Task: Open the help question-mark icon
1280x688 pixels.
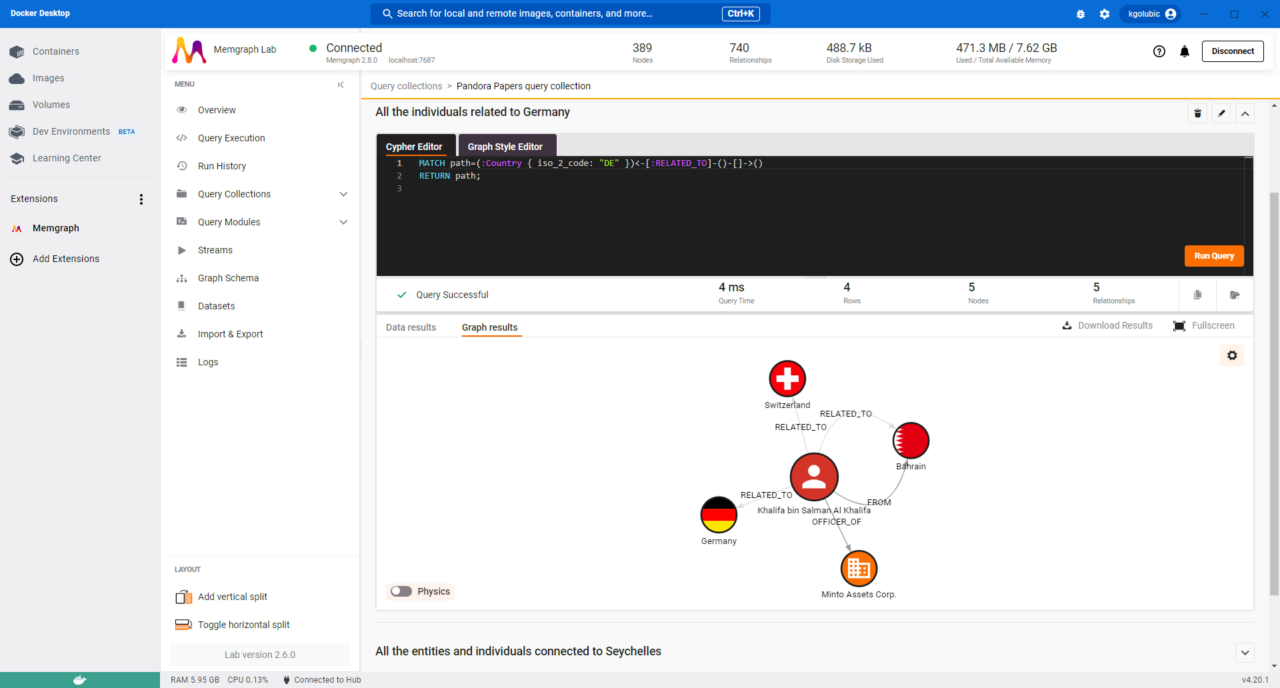Action: [1159, 50]
